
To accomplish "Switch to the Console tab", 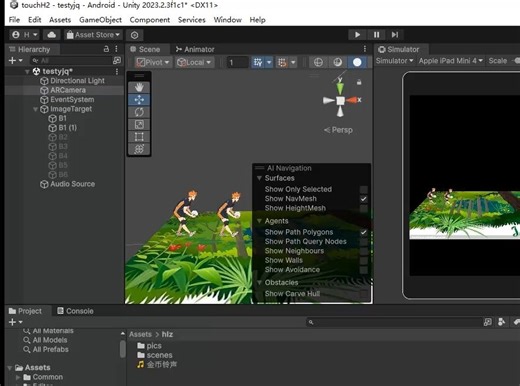I will 75,311.
